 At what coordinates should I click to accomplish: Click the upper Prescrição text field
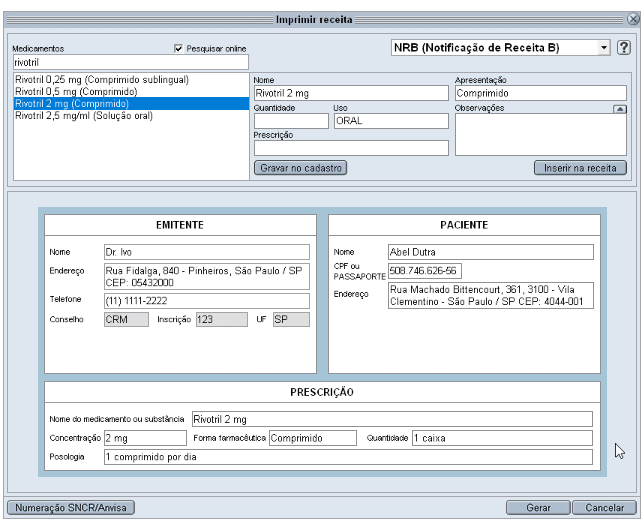click(351, 148)
